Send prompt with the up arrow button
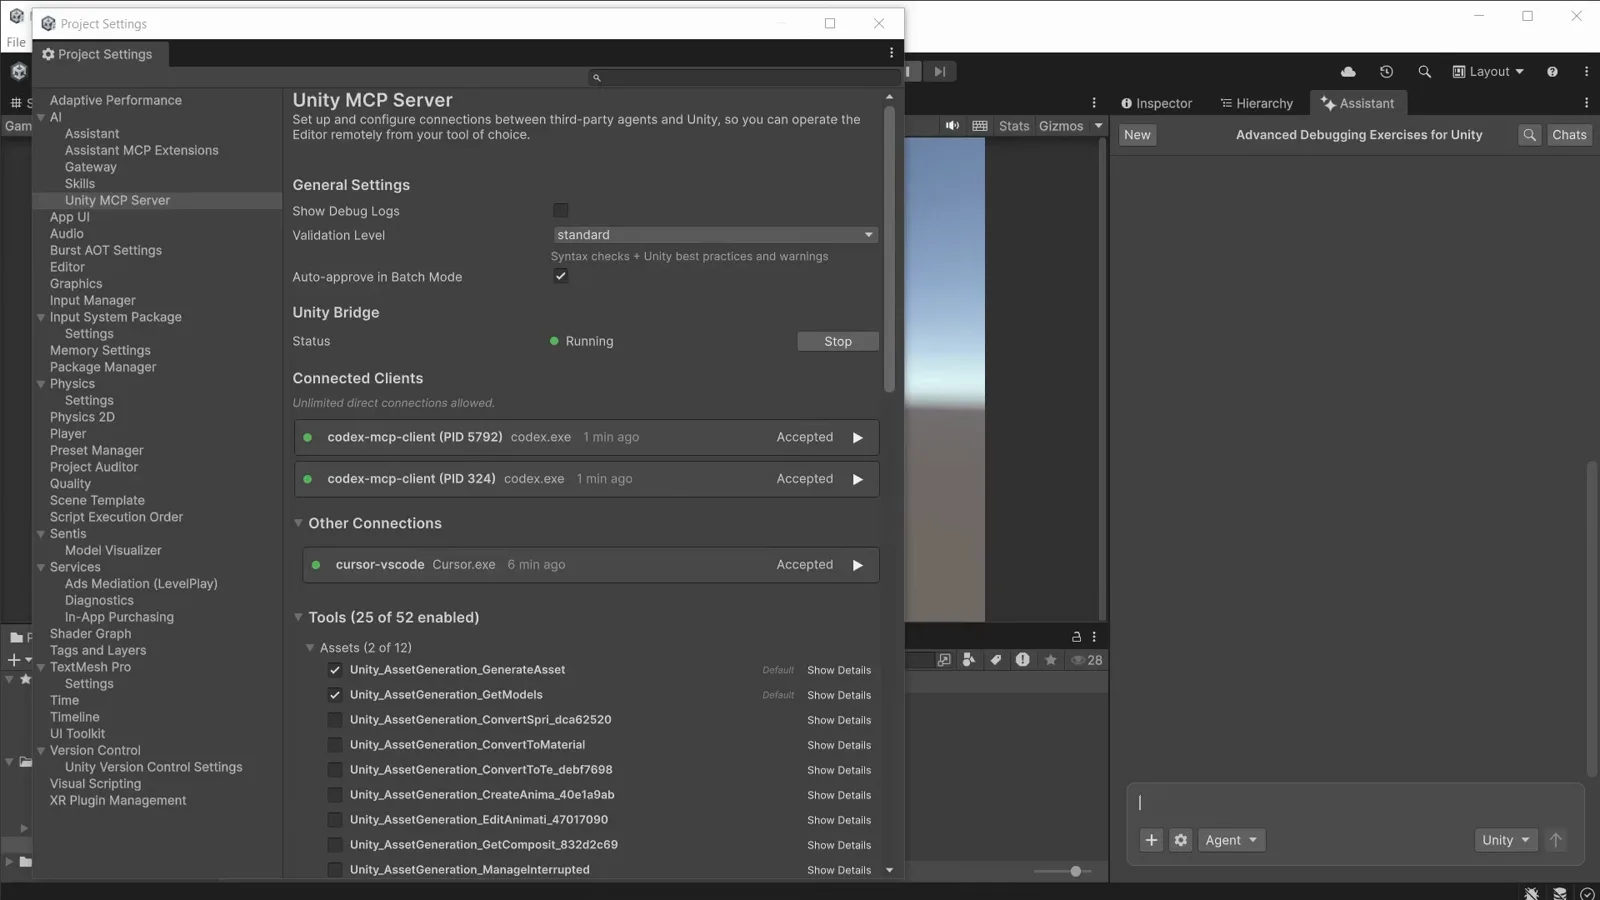 (x=1555, y=840)
